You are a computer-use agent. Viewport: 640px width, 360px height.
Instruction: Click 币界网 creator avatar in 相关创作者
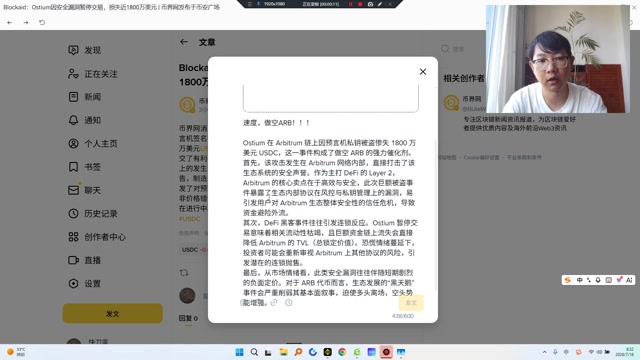pos(451,103)
